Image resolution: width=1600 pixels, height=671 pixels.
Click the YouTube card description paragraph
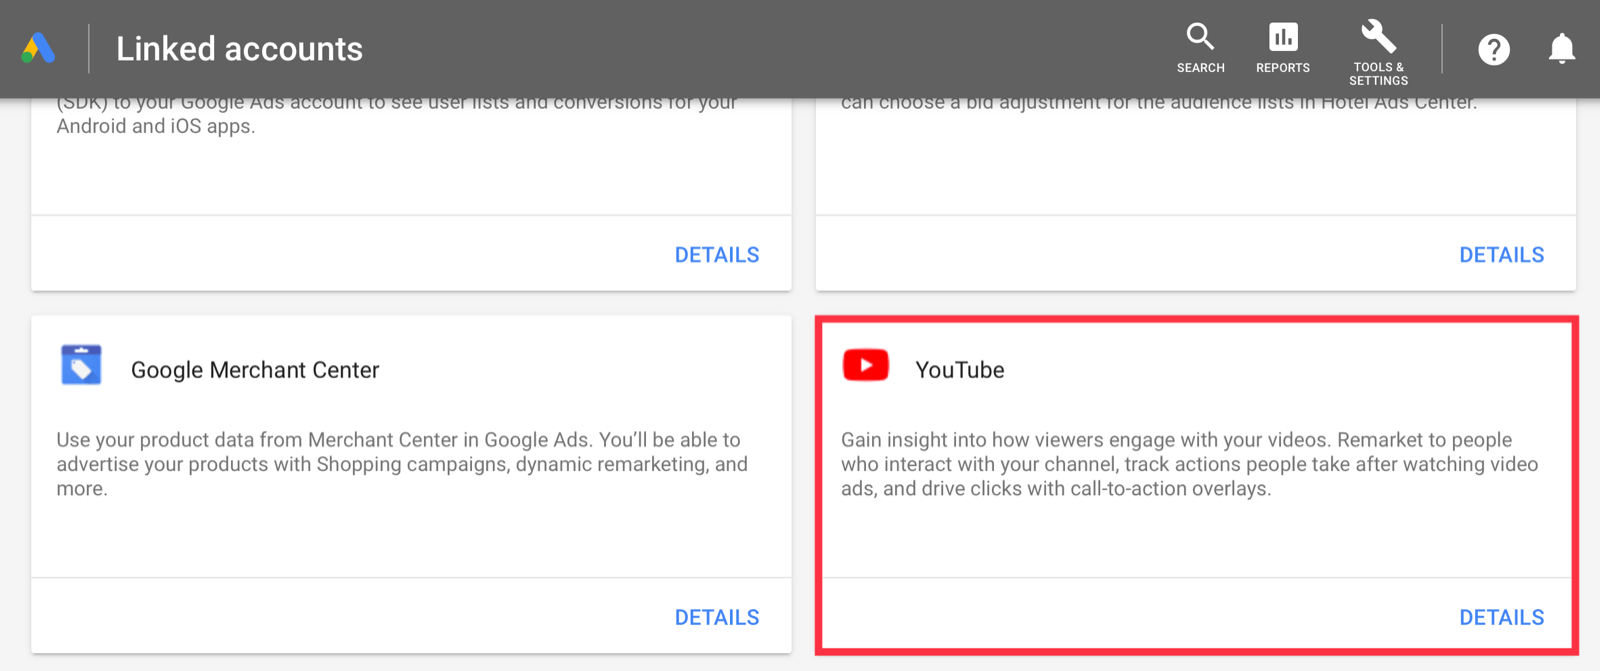1189,464
